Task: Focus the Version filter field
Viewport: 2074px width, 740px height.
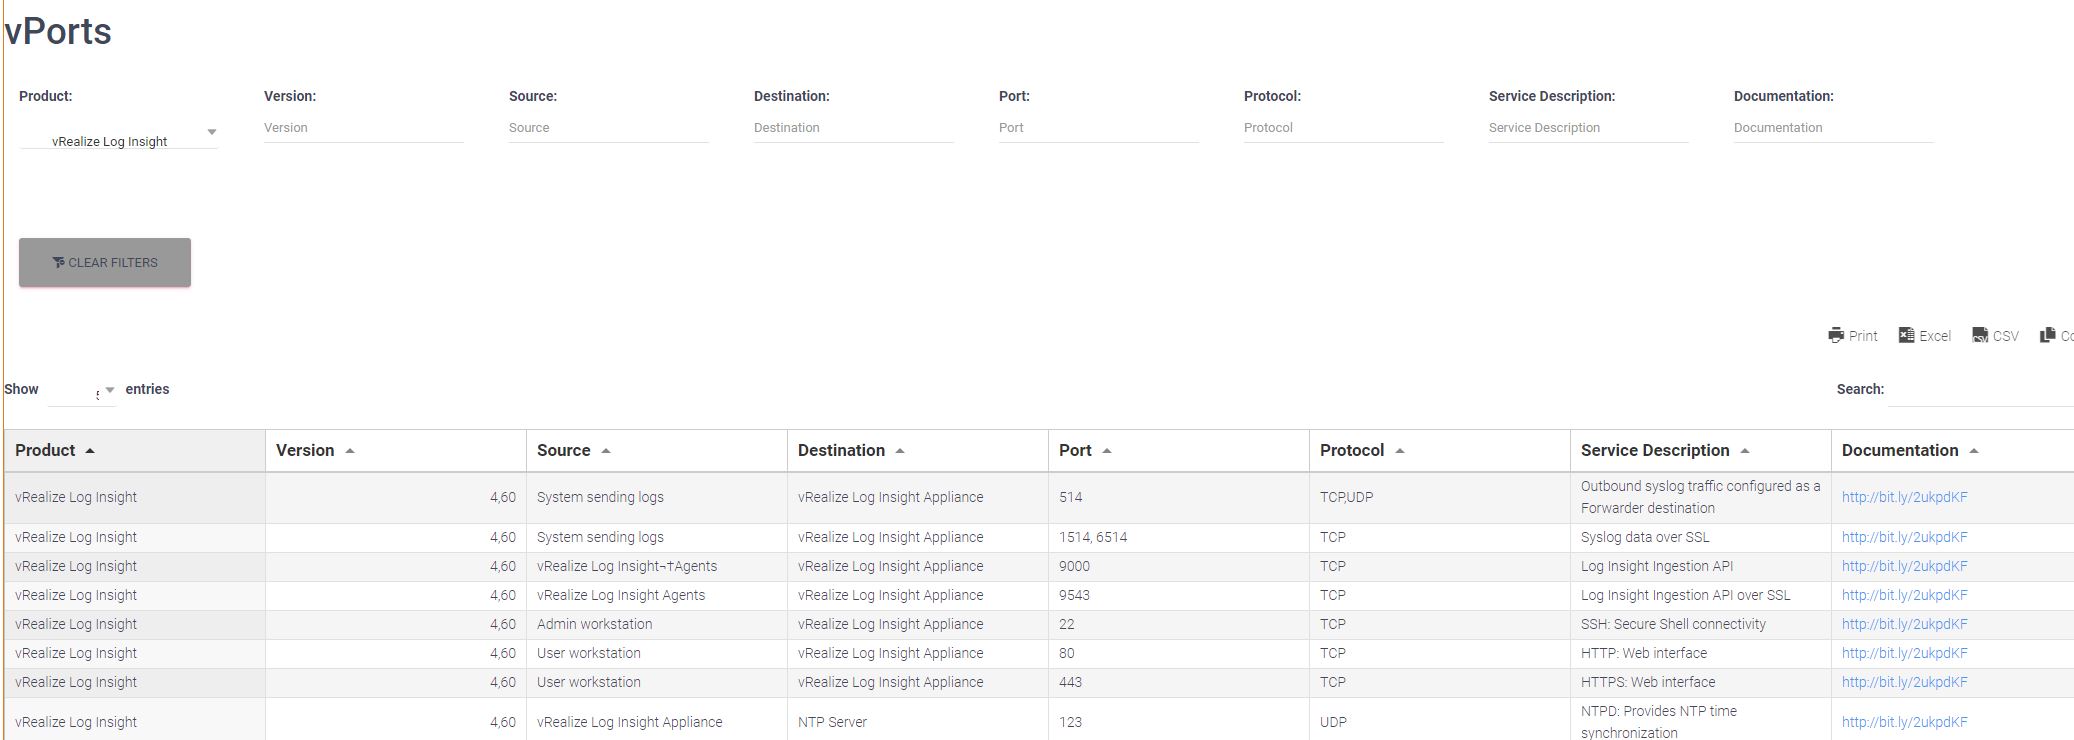Action: click(x=363, y=128)
